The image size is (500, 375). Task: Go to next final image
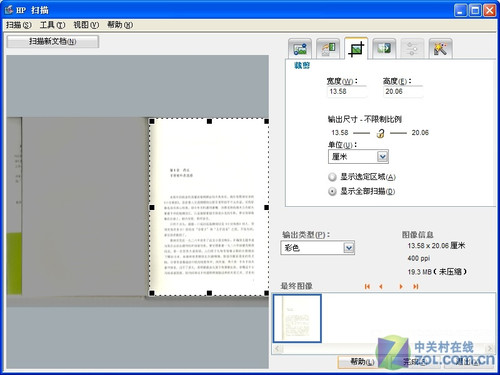click(x=401, y=286)
